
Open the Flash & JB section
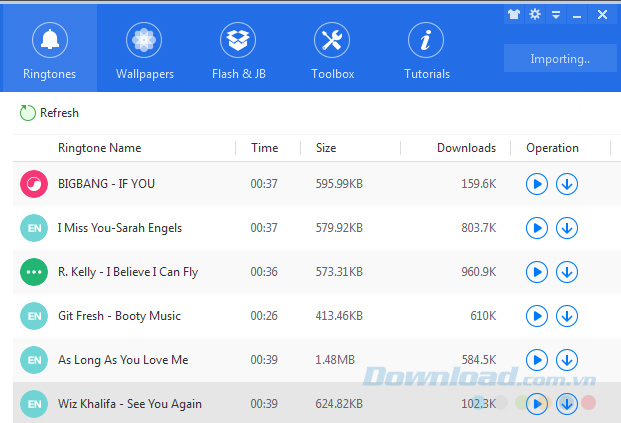(x=238, y=50)
